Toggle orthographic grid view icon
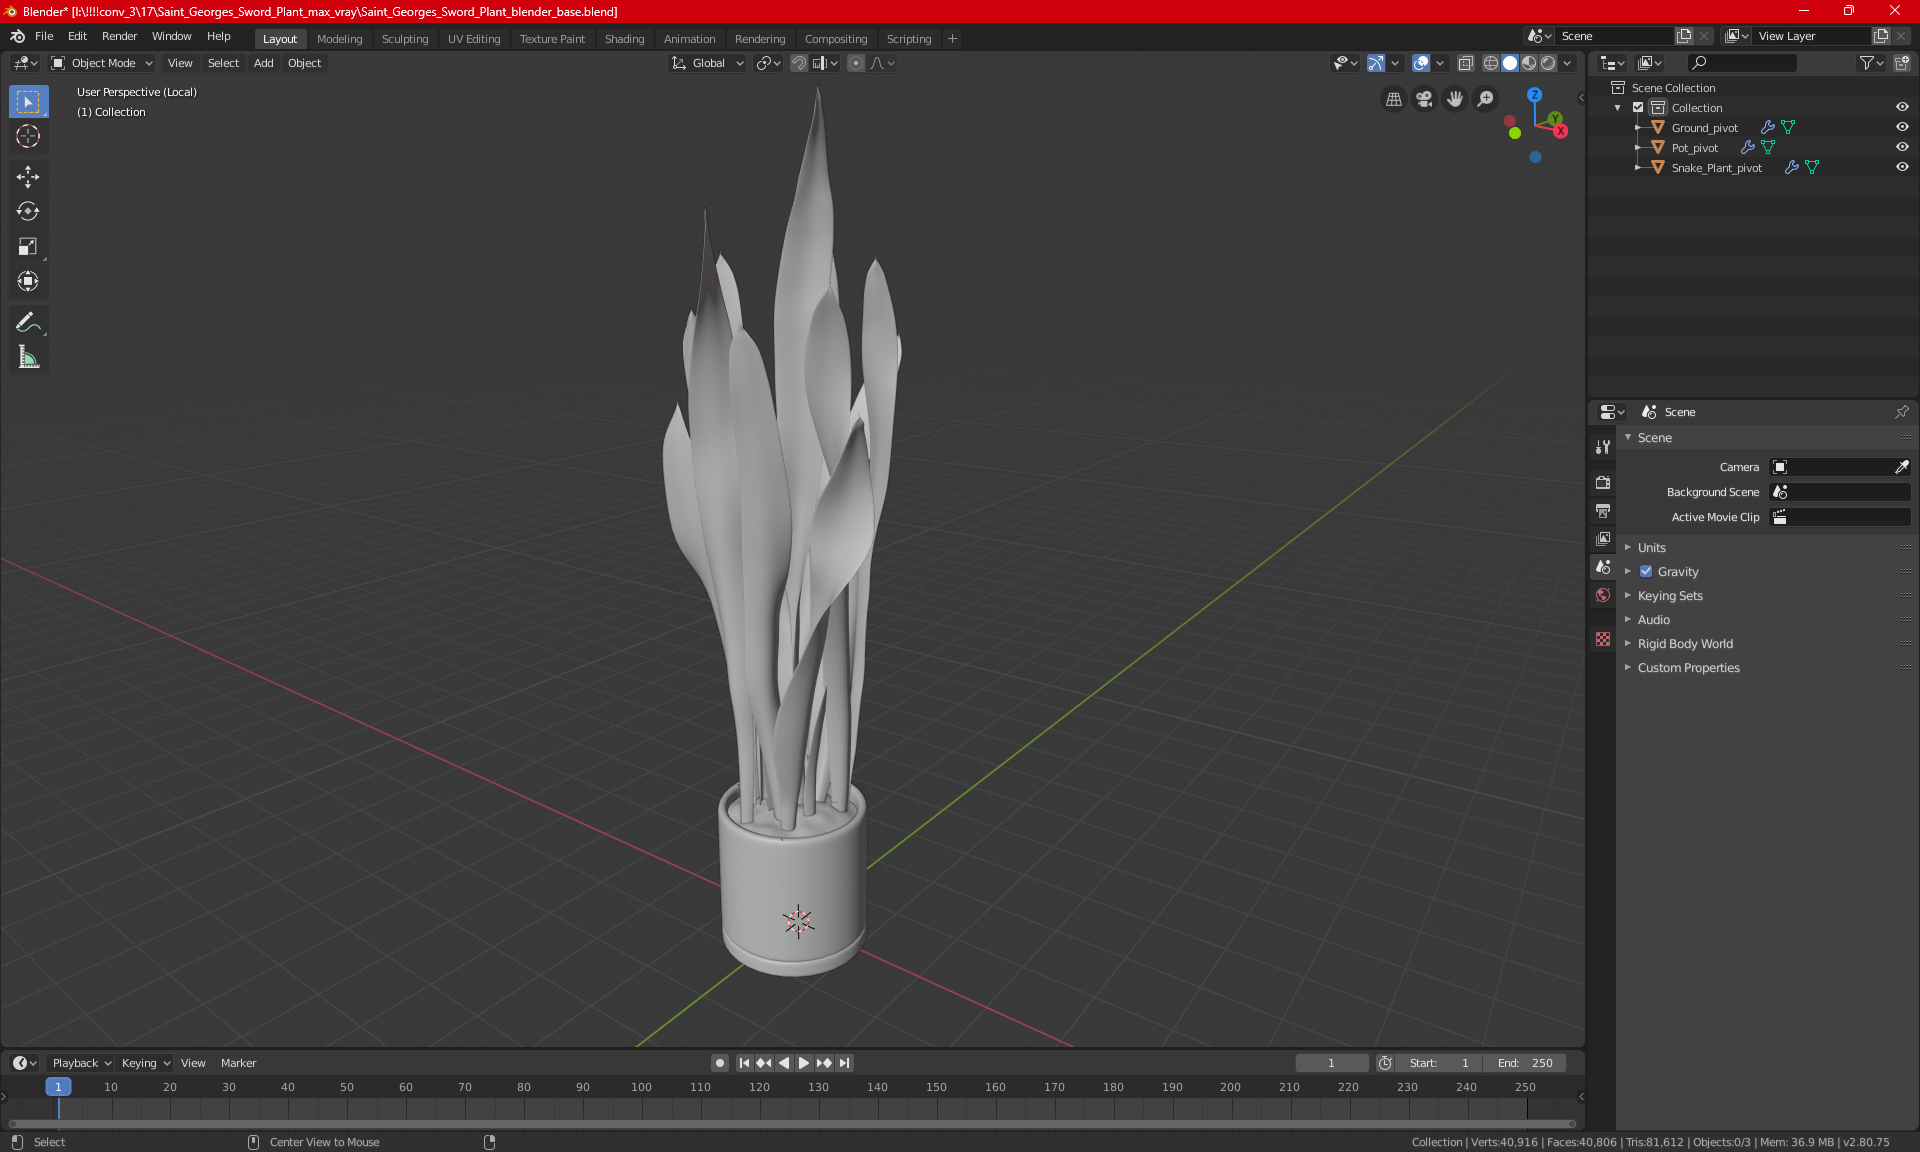Image resolution: width=1920 pixels, height=1152 pixels. pyautogui.click(x=1393, y=99)
